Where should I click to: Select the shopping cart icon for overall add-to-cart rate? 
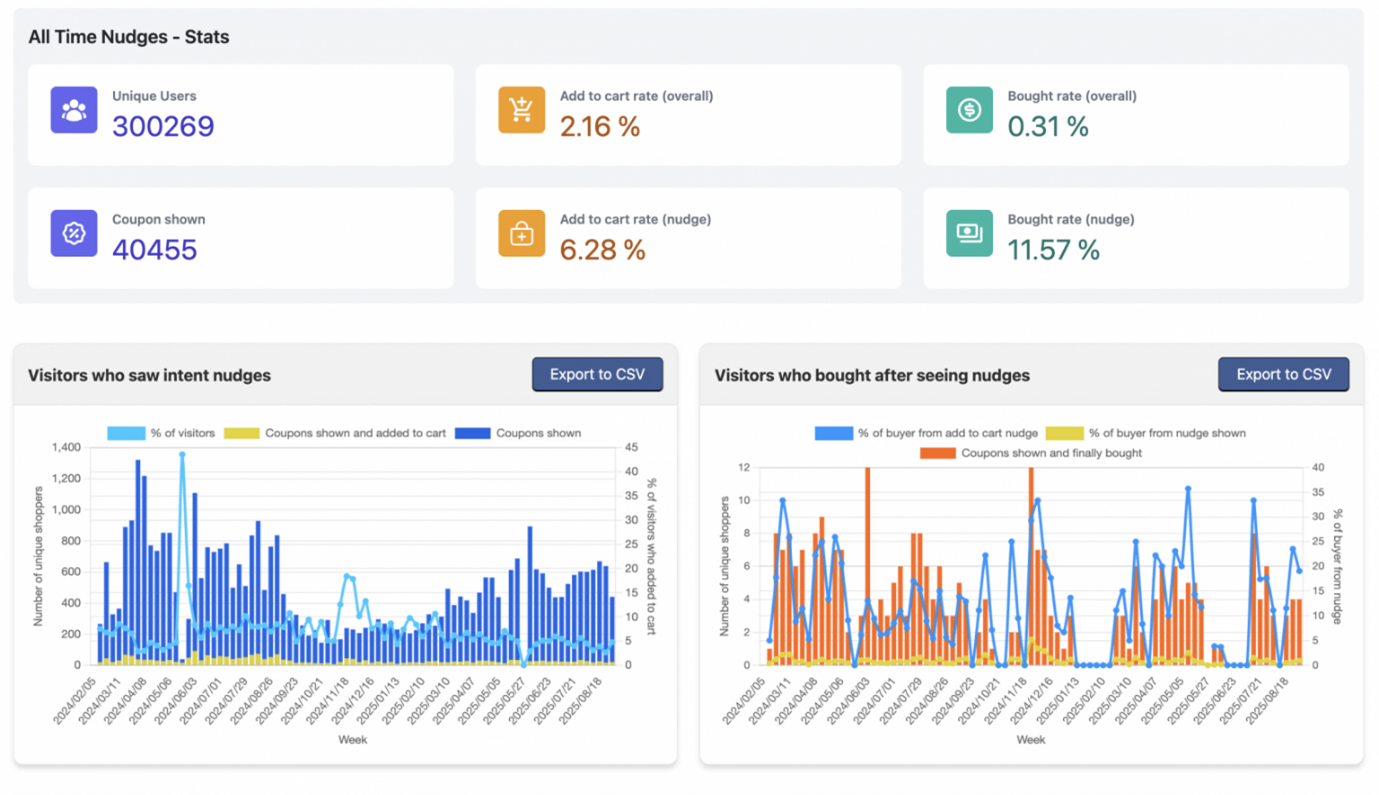[521, 110]
